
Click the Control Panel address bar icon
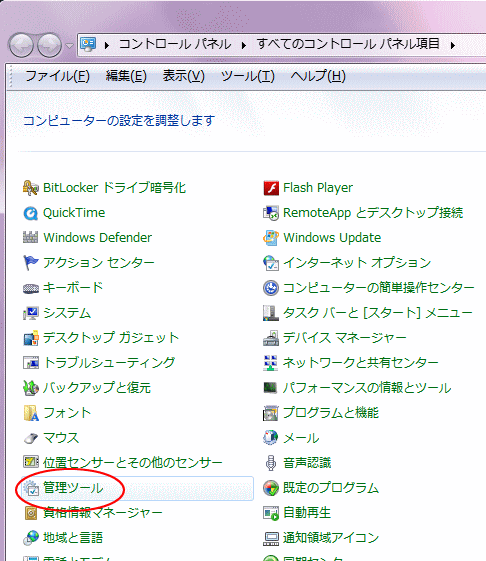88,44
